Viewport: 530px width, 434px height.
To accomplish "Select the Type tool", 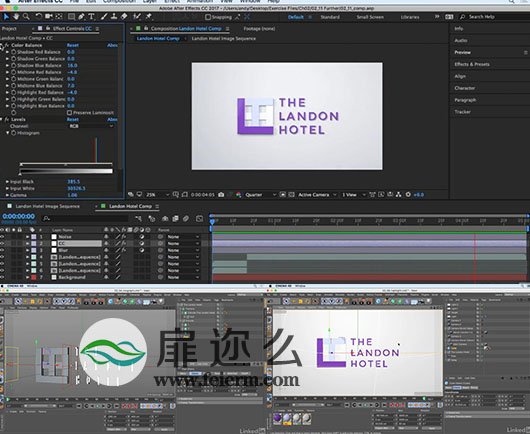I will pyautogui.click(x=91, y=16).
